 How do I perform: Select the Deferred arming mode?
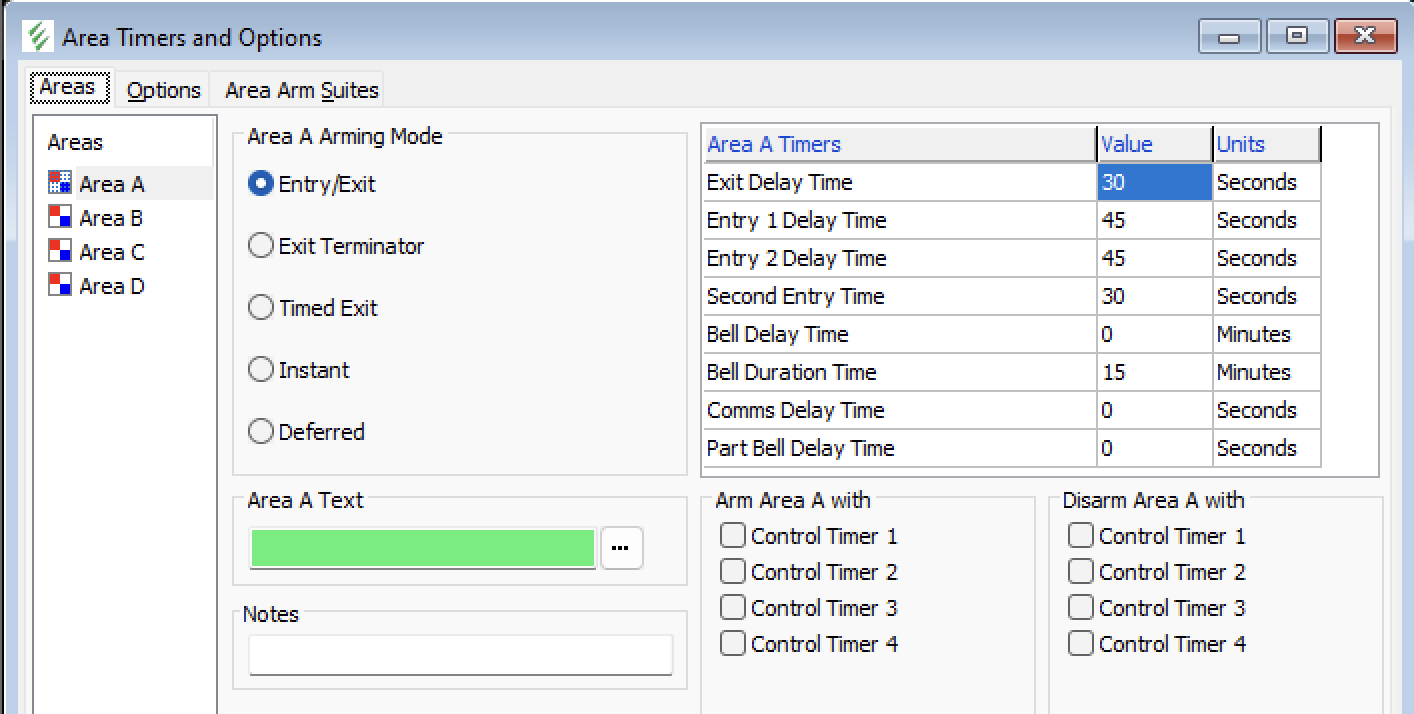[261, 432]
